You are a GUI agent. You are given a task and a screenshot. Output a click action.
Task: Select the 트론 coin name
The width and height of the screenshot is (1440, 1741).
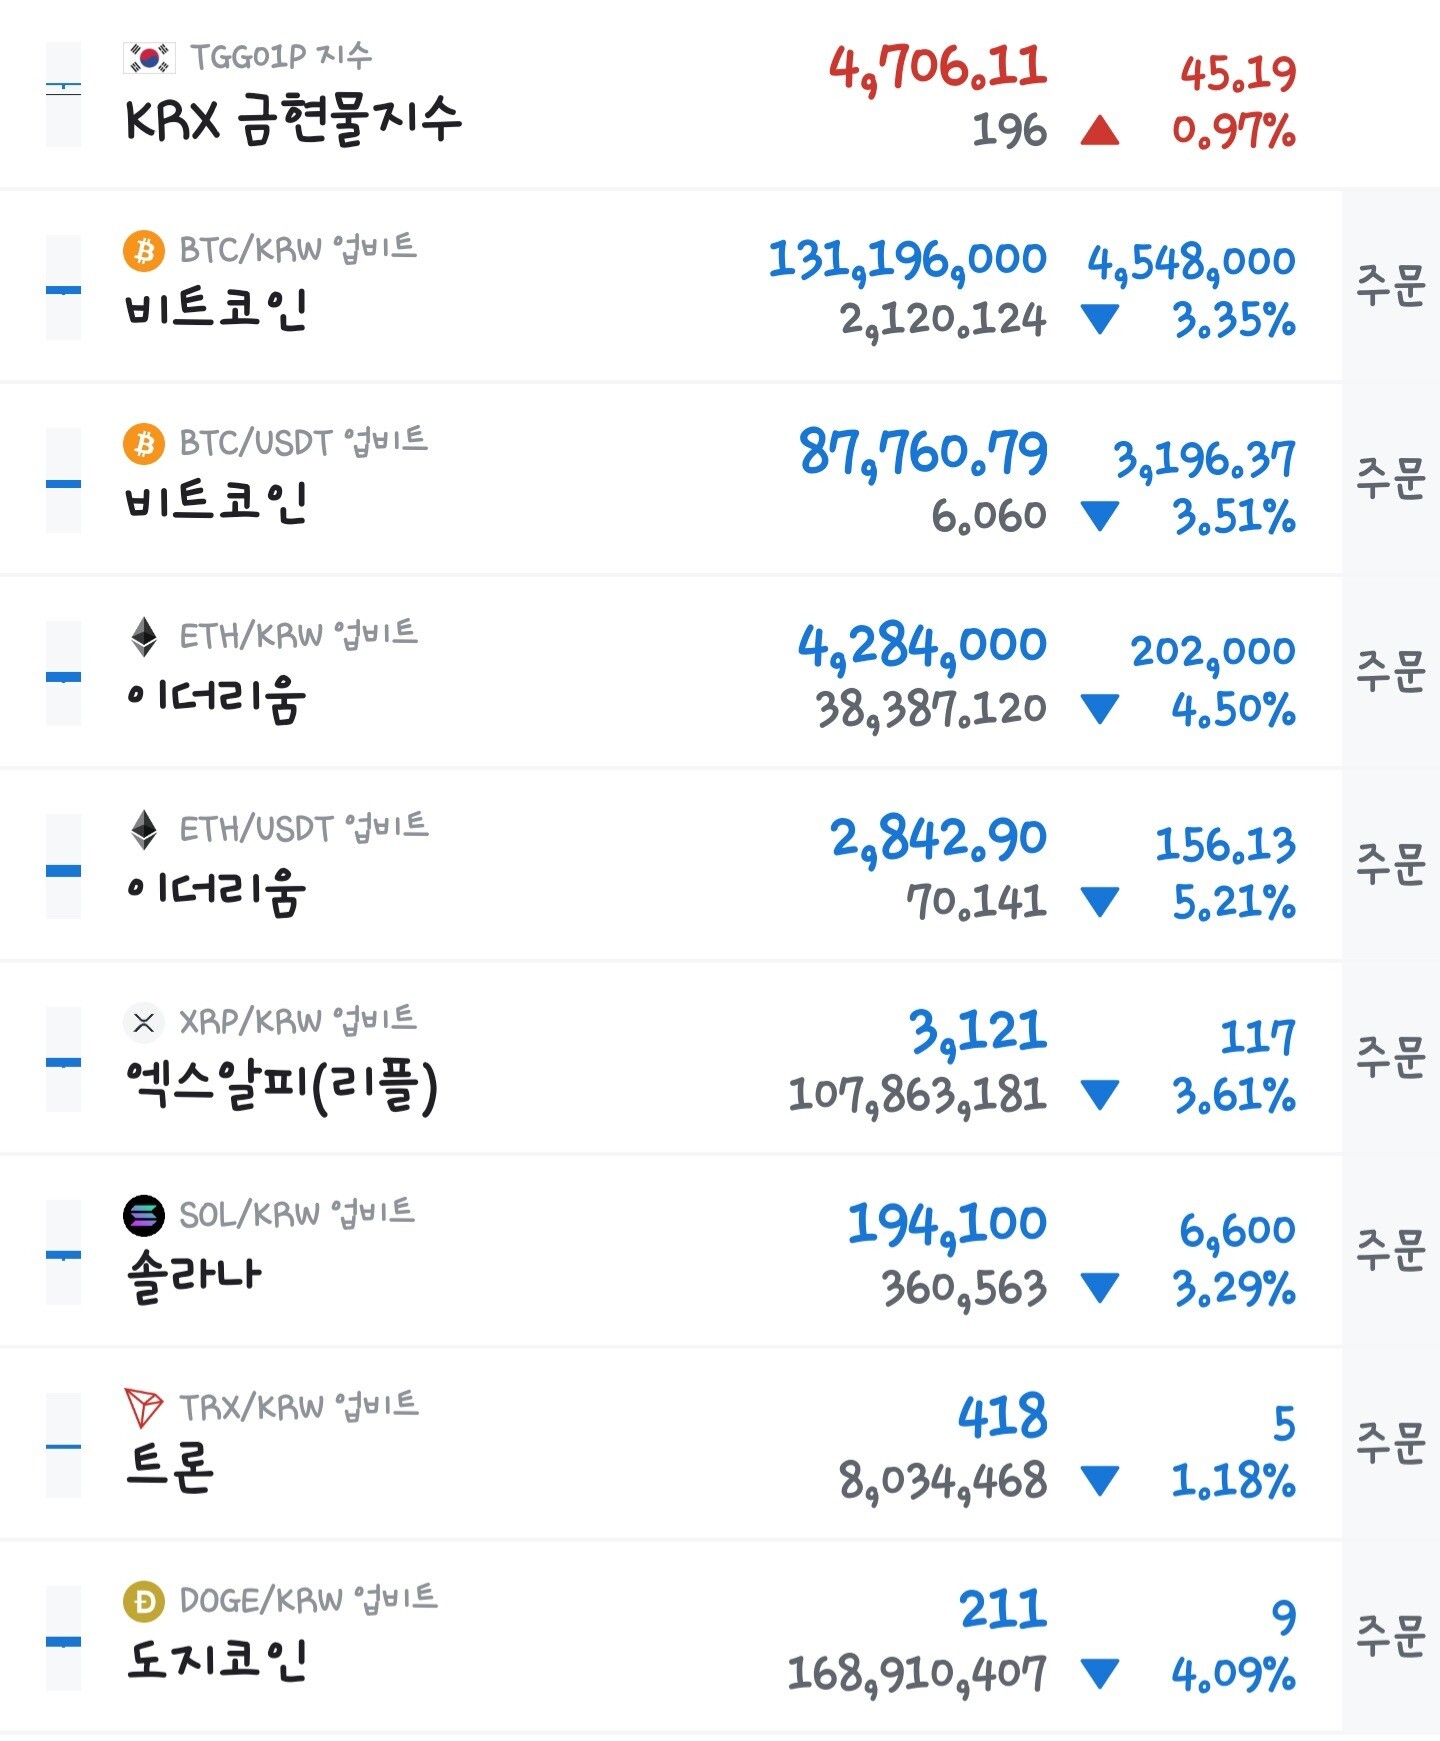point(170,1467)
